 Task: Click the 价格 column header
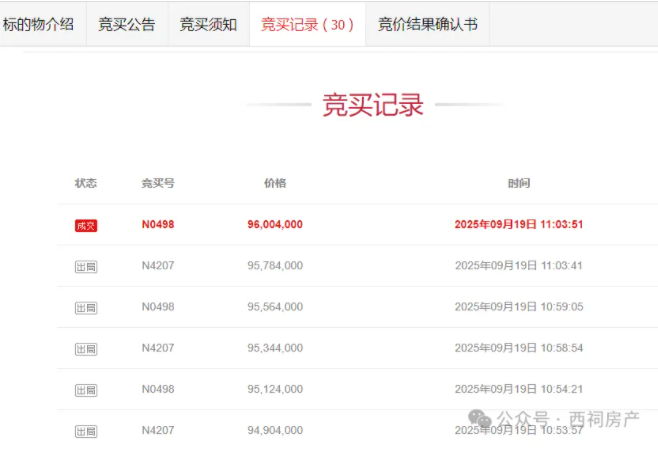pyautogui.click(x=275, y=183)
